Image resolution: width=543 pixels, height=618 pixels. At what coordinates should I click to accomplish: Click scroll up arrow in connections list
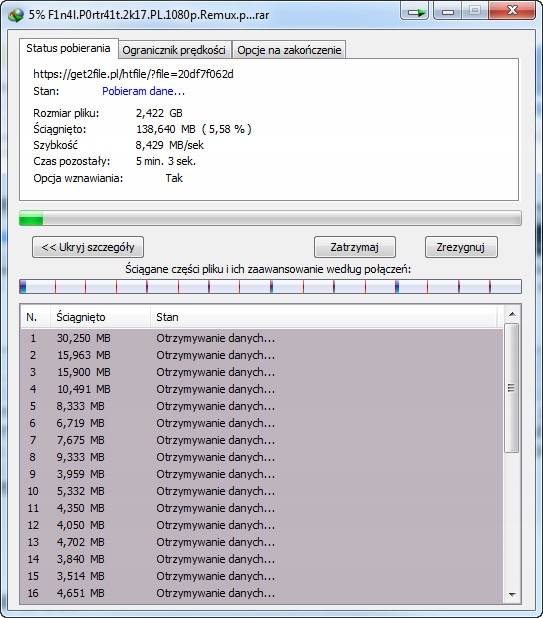pos(512,314)
